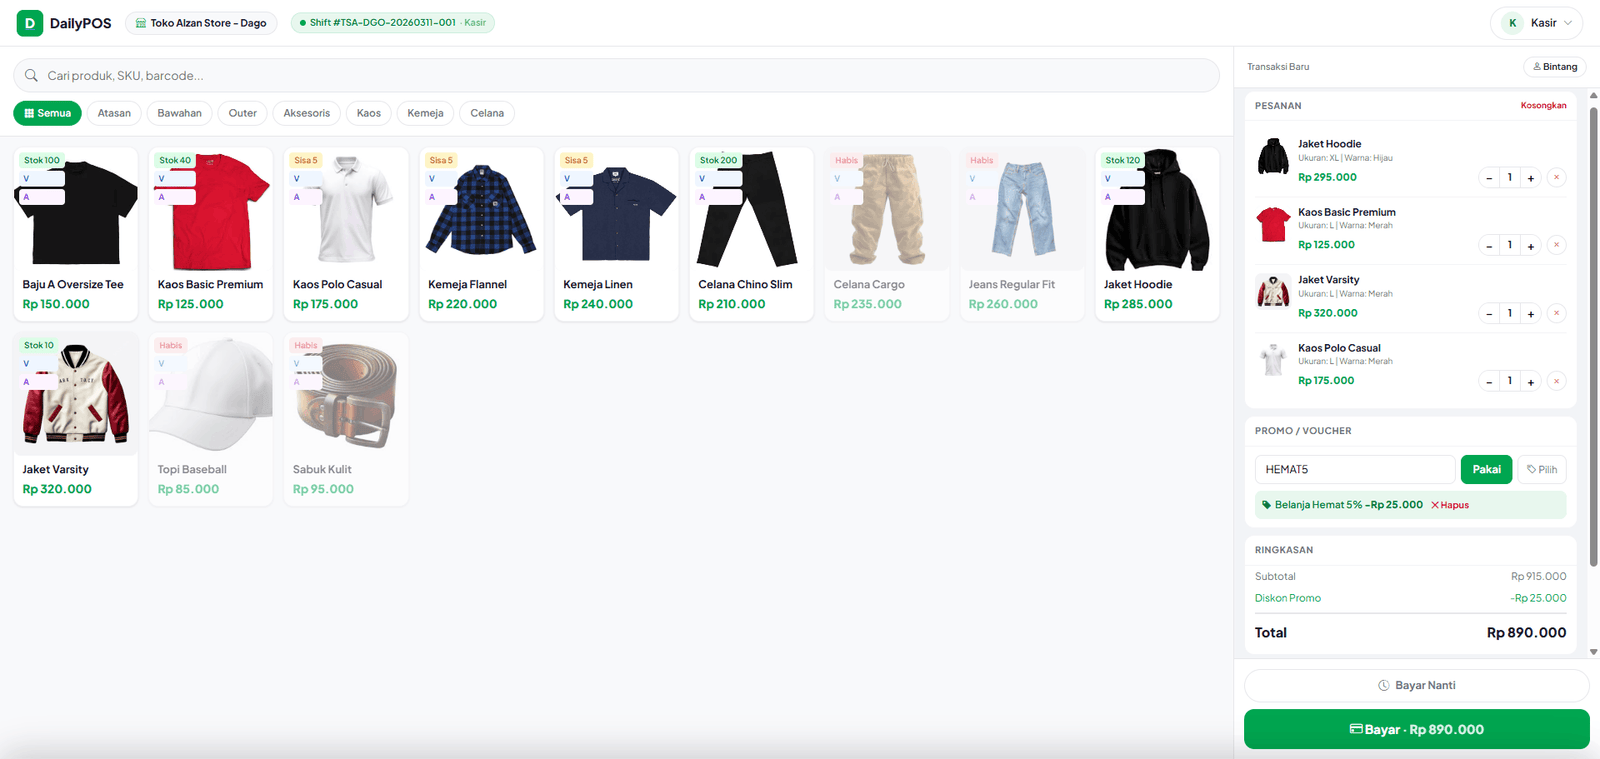The width and height of the screenshot is (1600, 759).
Task: Click the Jaket Varsity cart thumbnail
Action: tap(1273, 291)
